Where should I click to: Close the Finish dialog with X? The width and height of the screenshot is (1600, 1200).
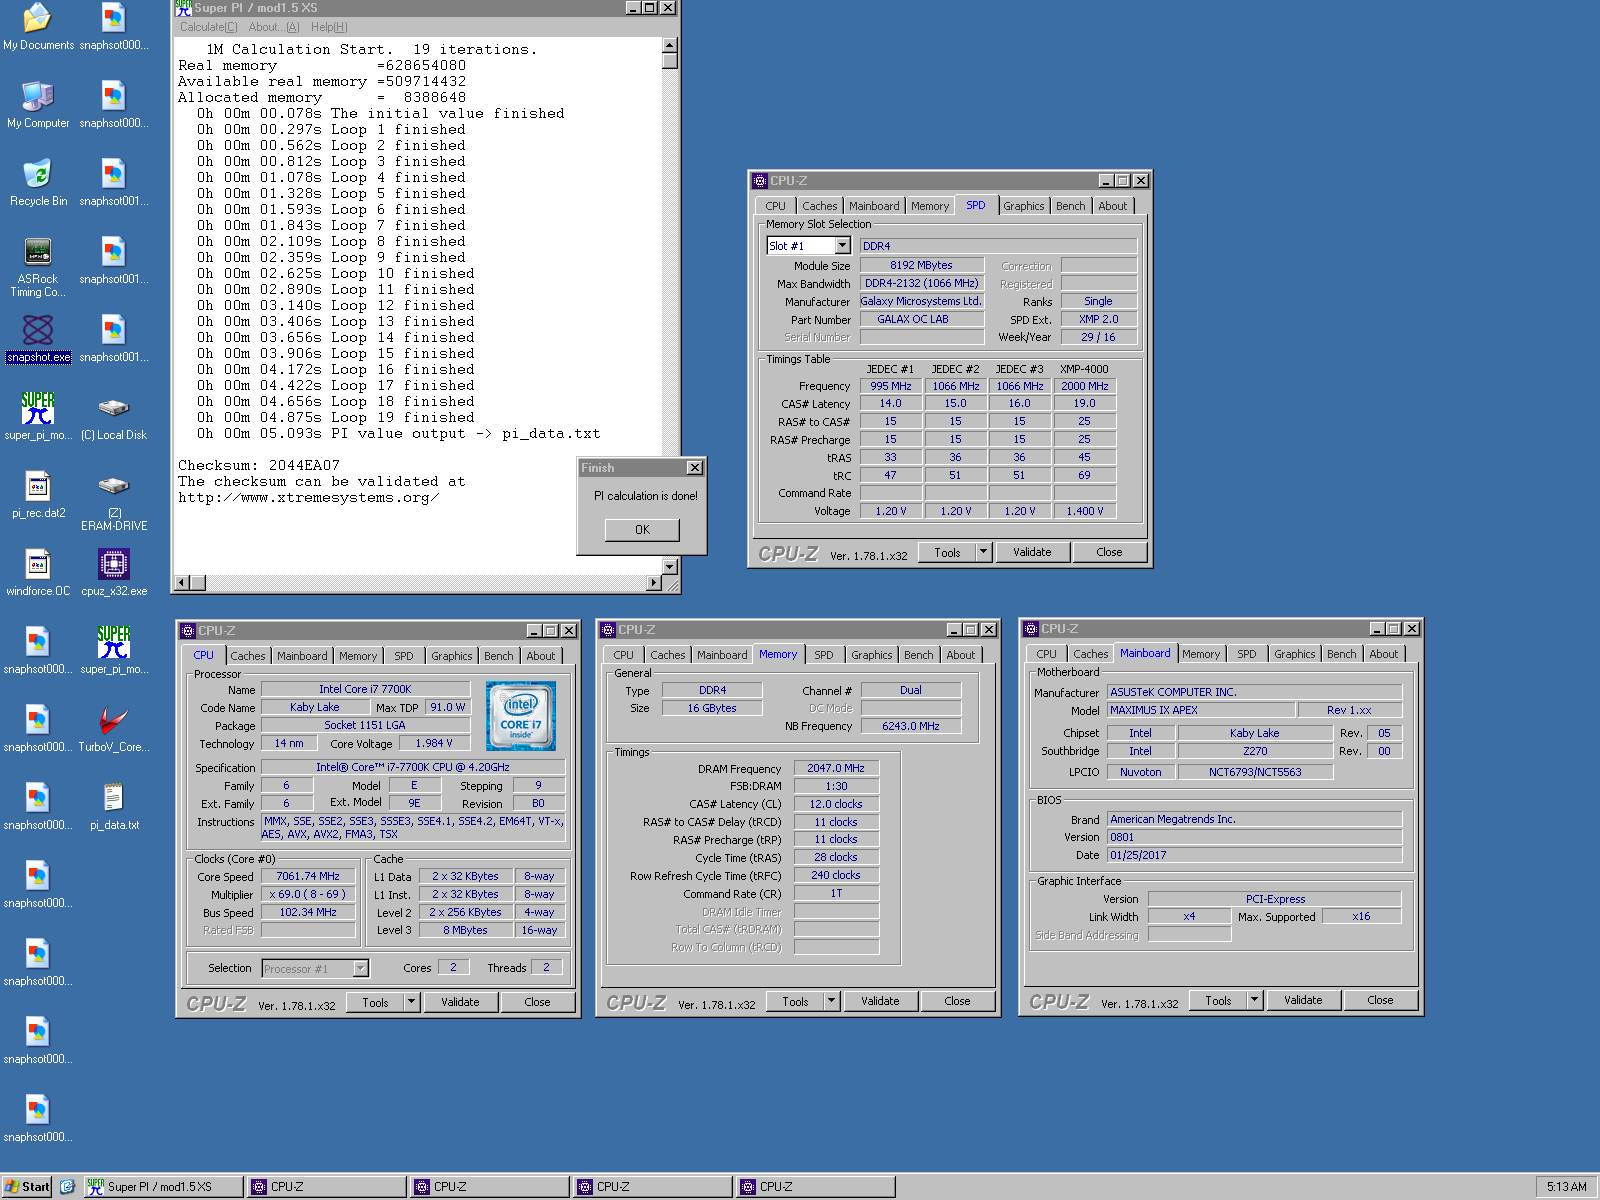pyautogui.click(x=695, y=468)
